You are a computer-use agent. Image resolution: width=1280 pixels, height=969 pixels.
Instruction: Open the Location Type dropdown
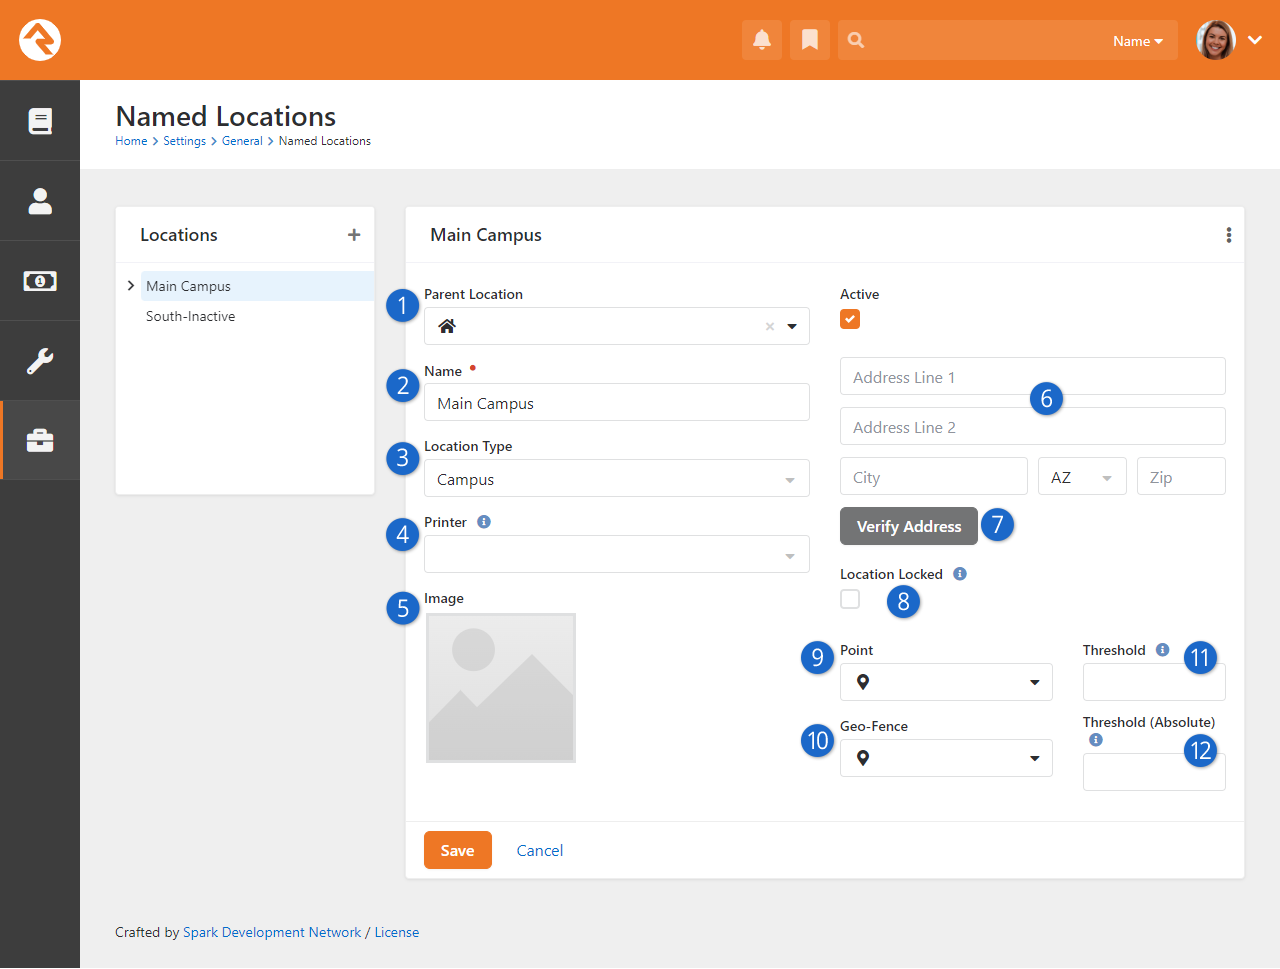pyautogui.click(x=617, y=479)
